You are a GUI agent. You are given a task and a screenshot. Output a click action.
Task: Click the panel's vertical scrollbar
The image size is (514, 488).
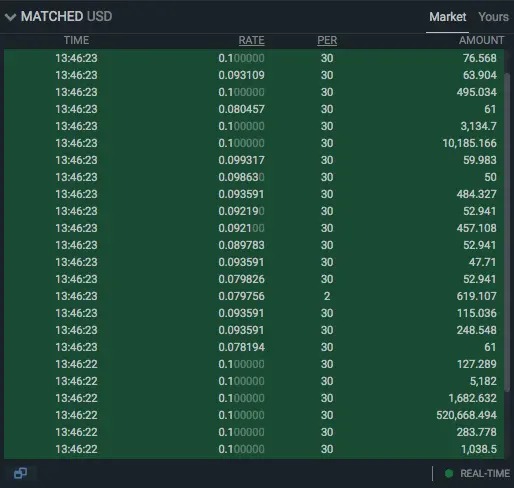507,232
